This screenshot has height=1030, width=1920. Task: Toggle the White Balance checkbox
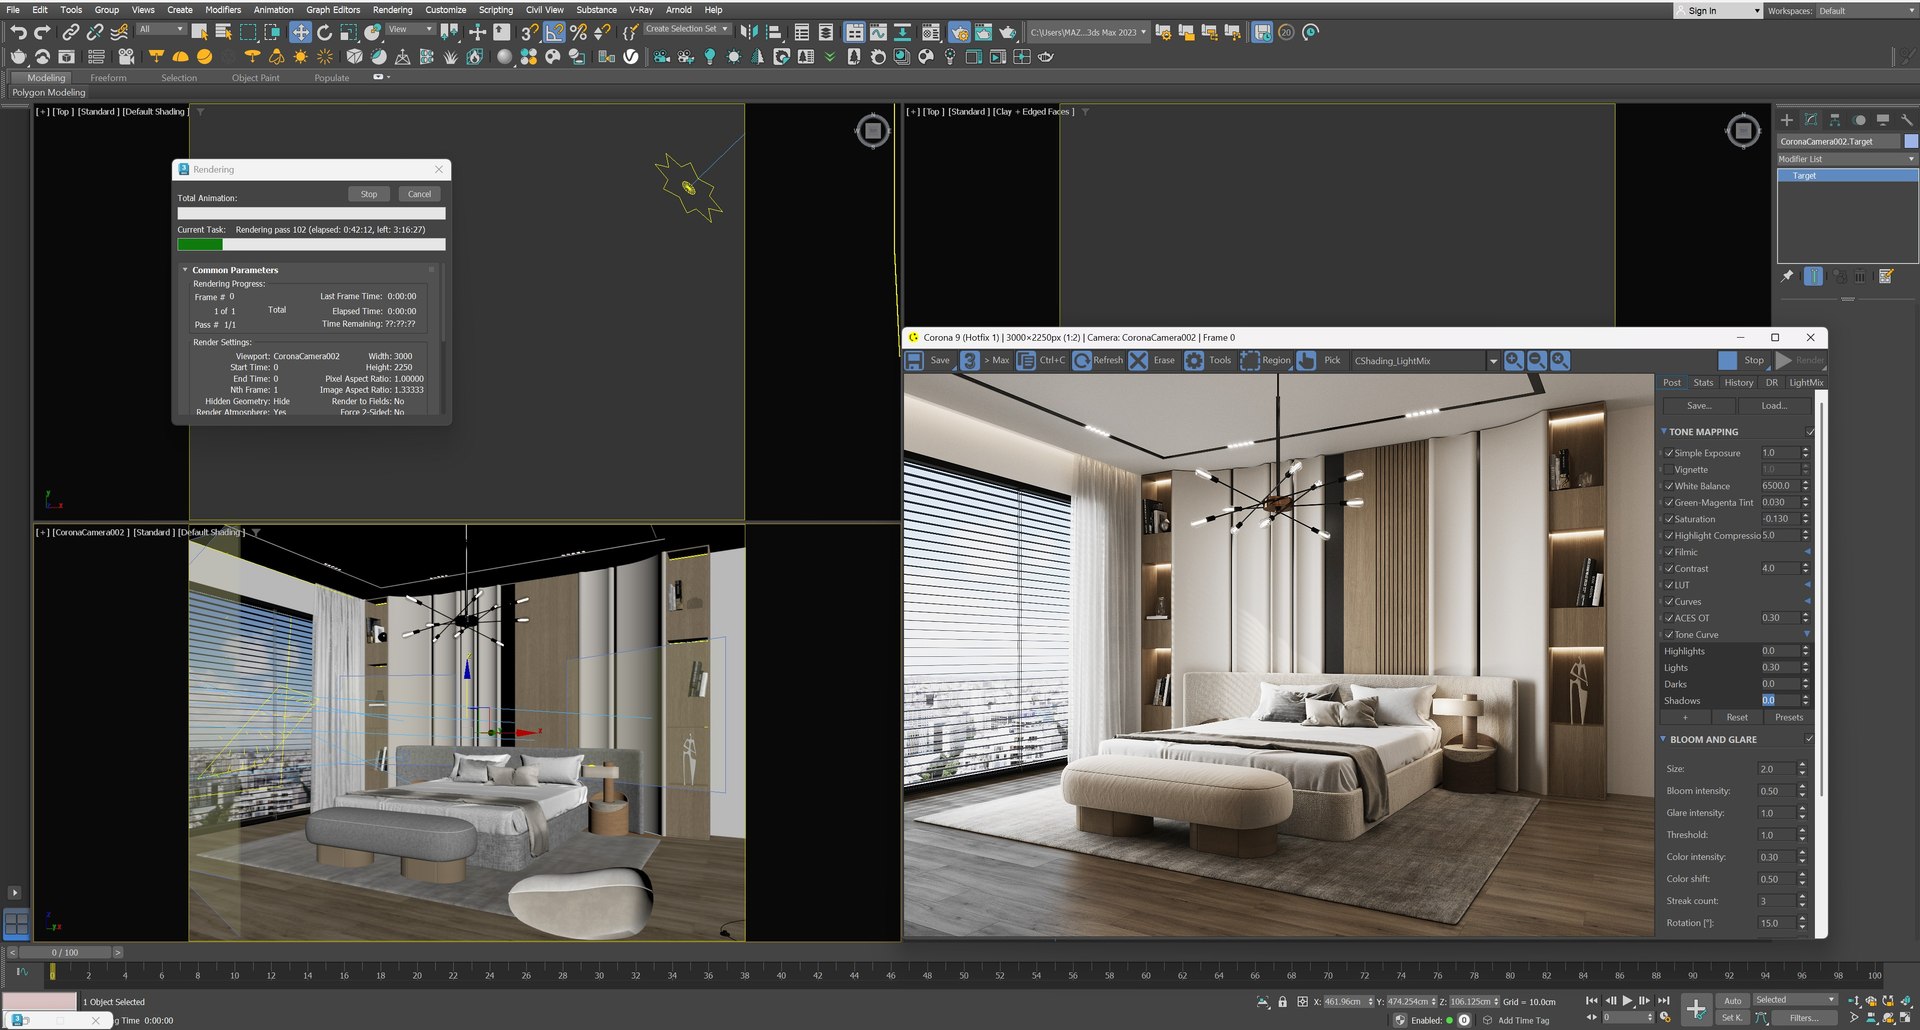click(1669, 486)
